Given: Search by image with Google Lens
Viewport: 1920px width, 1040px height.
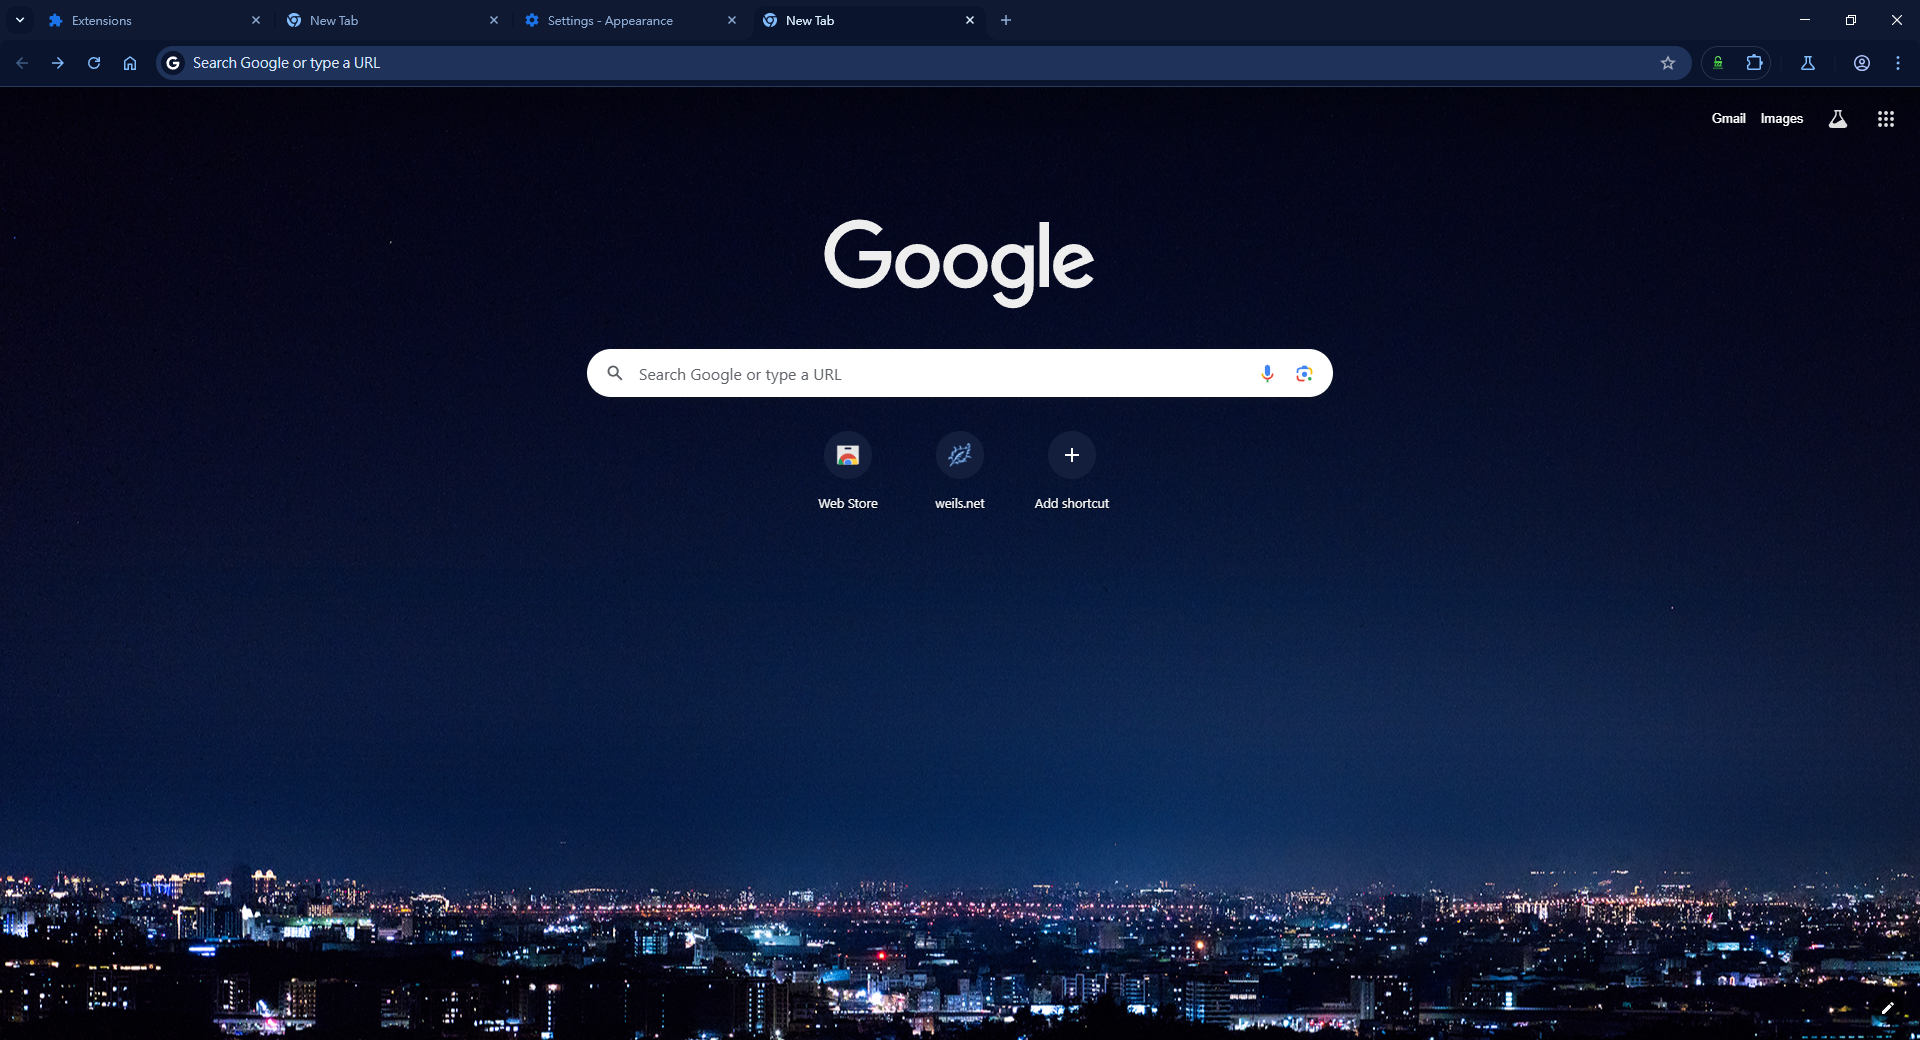Looking at the screenshot, I should [x=1303, y=374].
